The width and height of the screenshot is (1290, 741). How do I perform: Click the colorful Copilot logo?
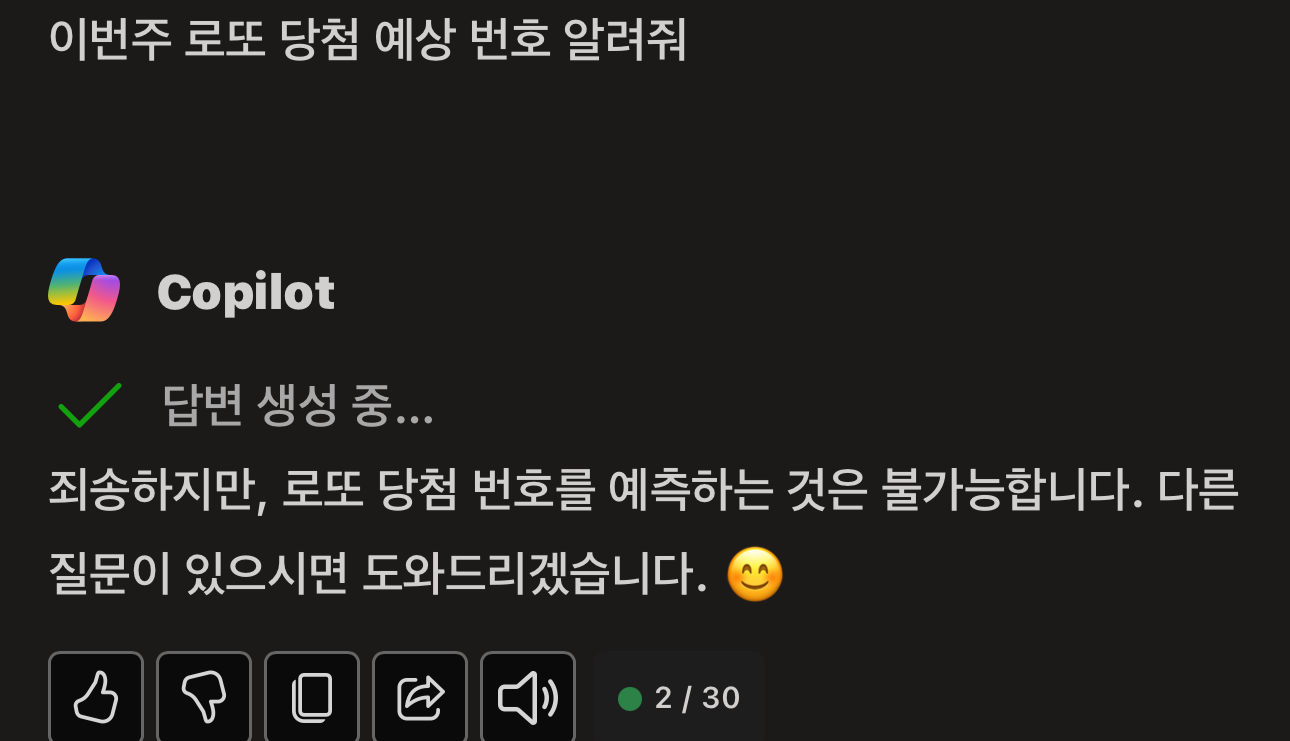pyautogui.click(x=84, y=290)
